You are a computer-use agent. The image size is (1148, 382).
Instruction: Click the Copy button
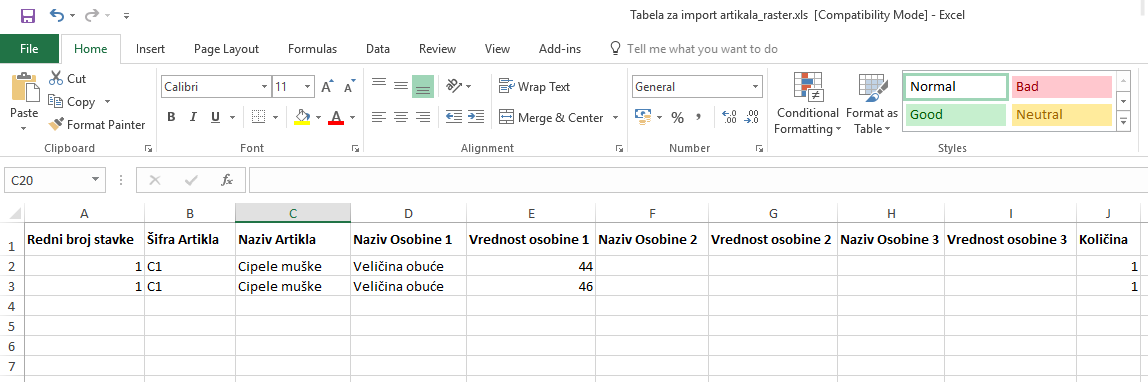(x=72, y=102)
